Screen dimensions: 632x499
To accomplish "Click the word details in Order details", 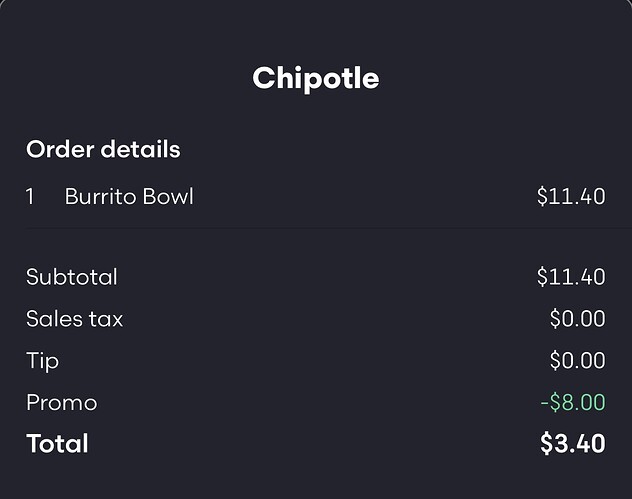I will (x=140, y=150).
